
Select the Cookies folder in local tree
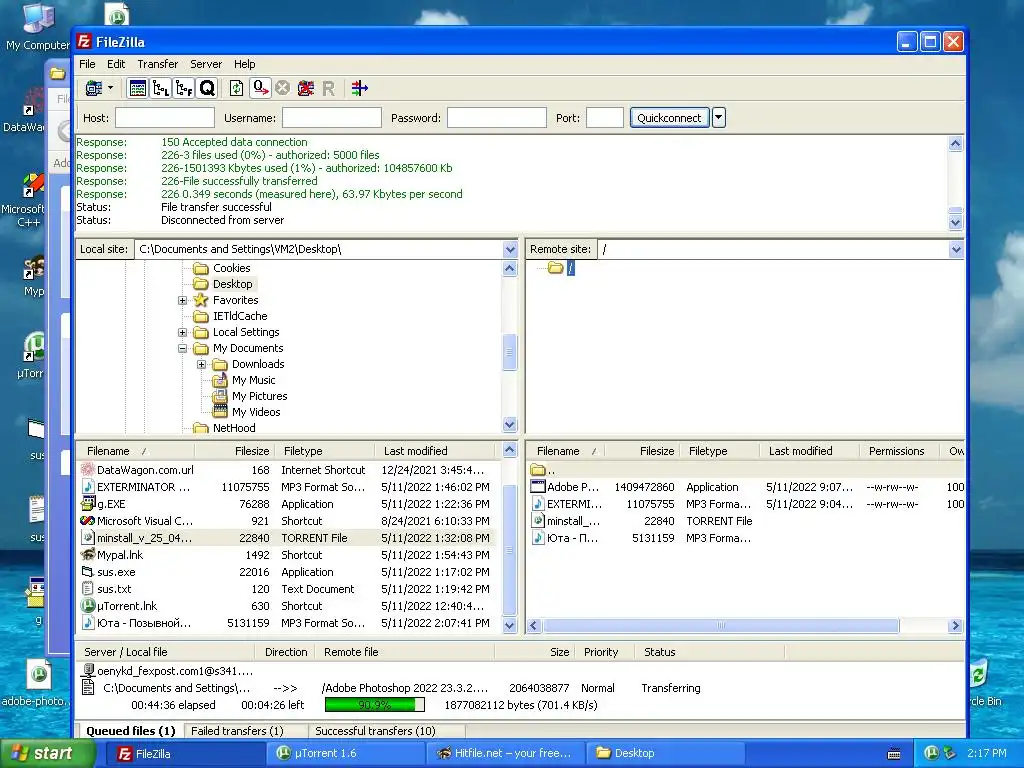click(x=231, y=268)
